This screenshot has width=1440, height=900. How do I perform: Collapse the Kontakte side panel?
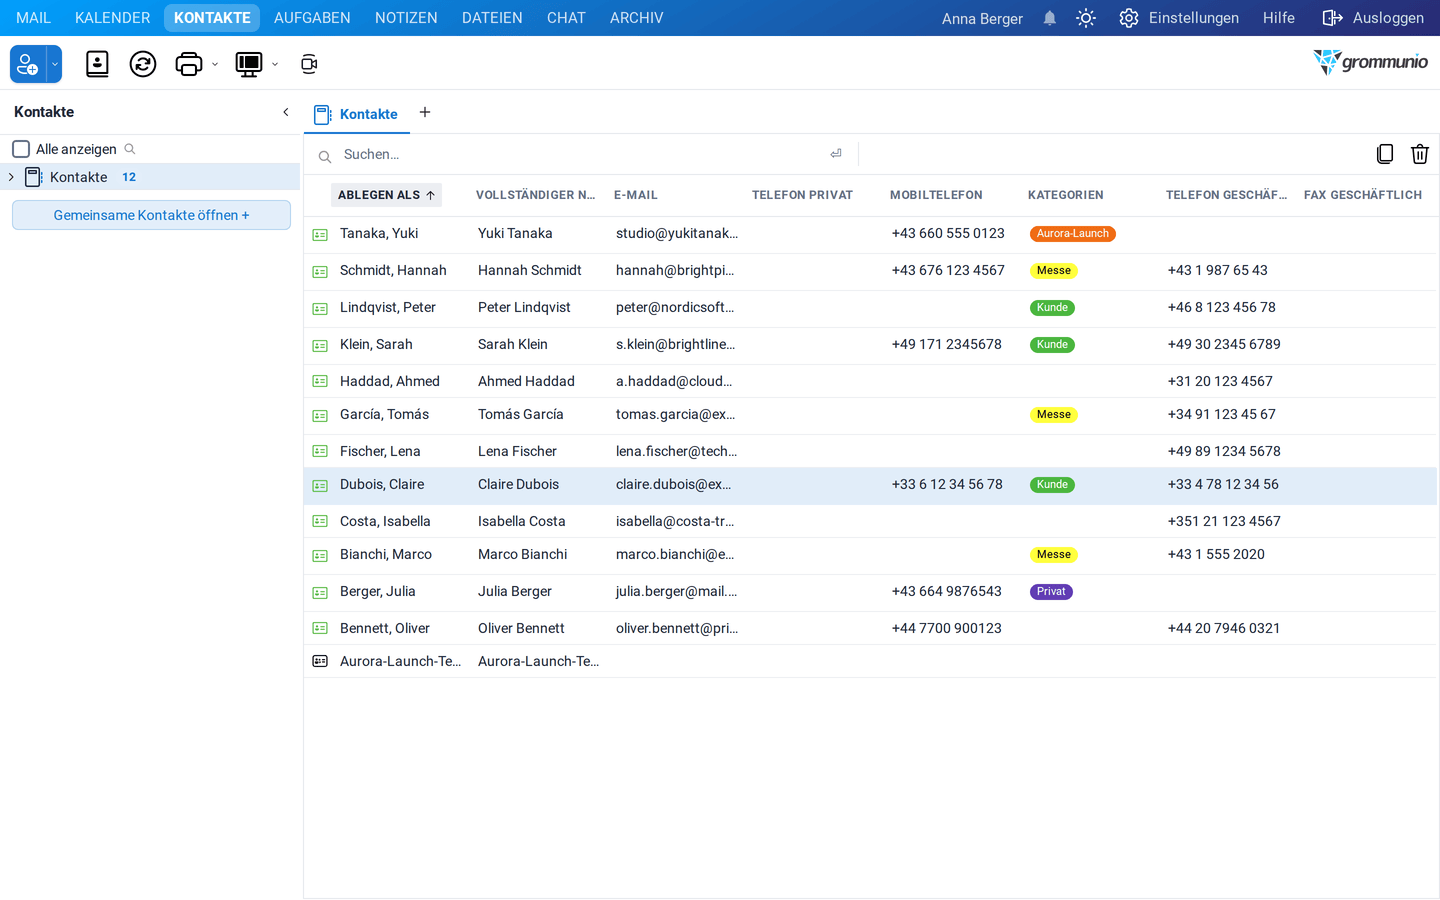286,112
